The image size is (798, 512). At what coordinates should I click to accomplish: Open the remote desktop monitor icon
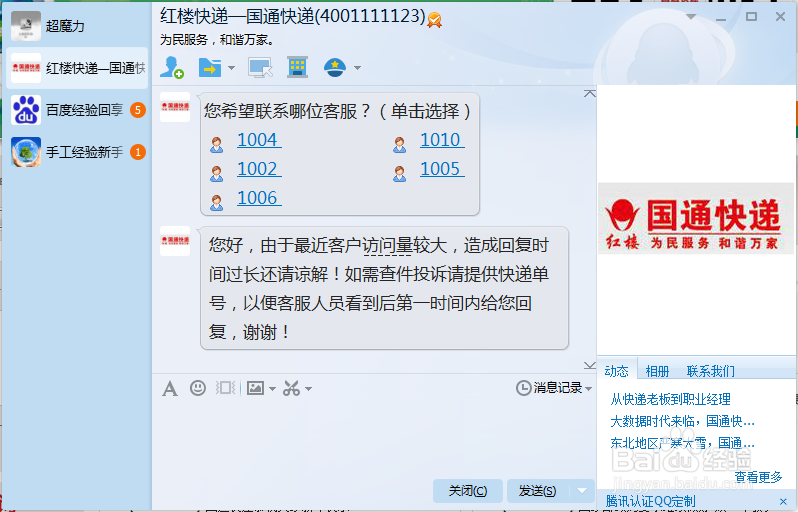[260, 68]
